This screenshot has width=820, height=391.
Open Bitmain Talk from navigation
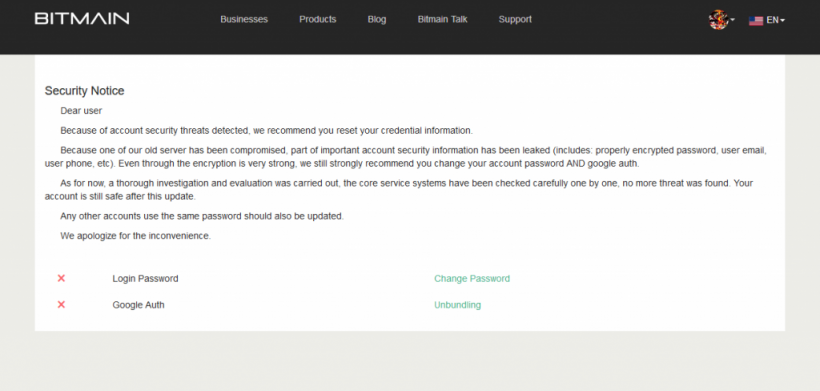tap(442, 19)
